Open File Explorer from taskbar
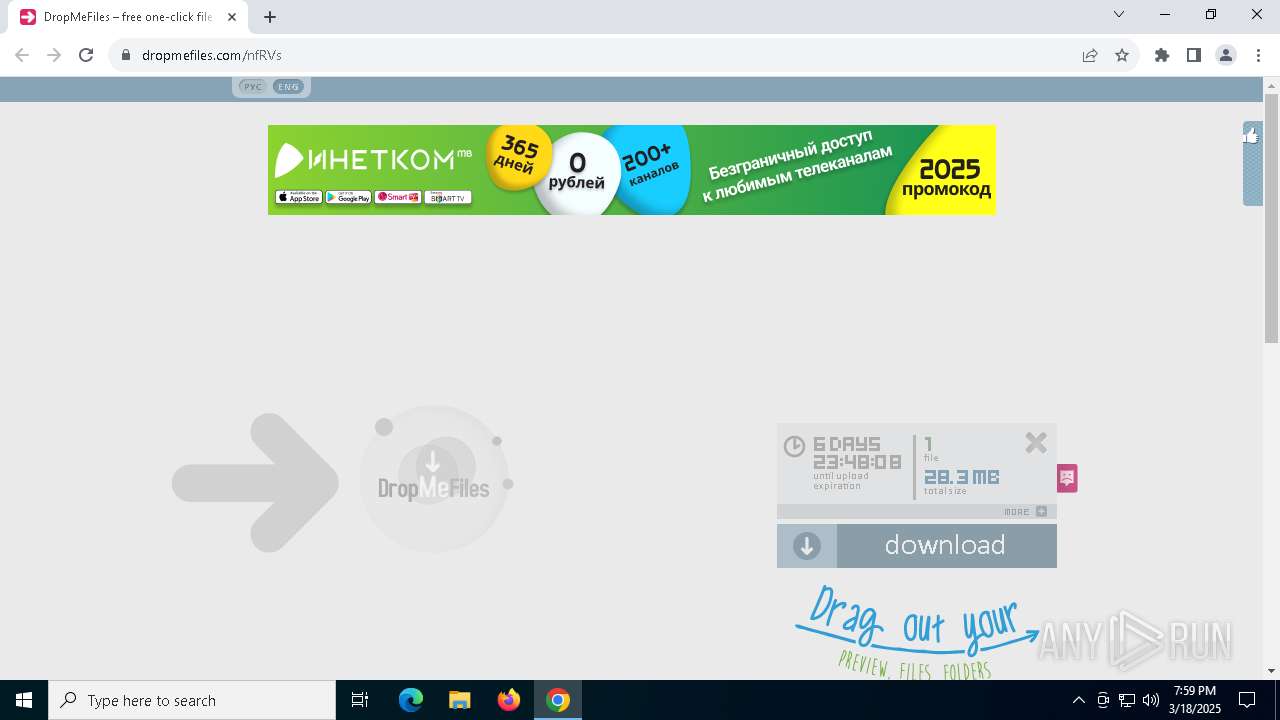This screenshot has width=1280, height=720. coord(460,700)
